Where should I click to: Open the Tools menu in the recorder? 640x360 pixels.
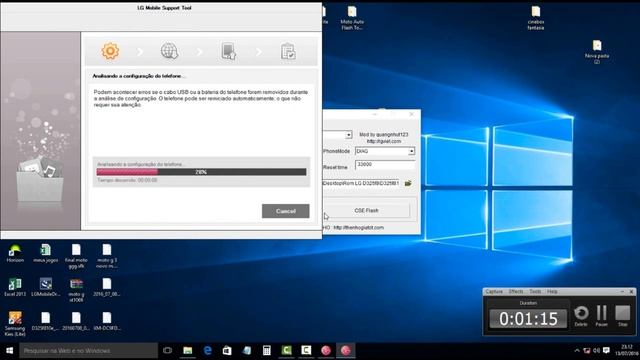click(x=535, y=291)
